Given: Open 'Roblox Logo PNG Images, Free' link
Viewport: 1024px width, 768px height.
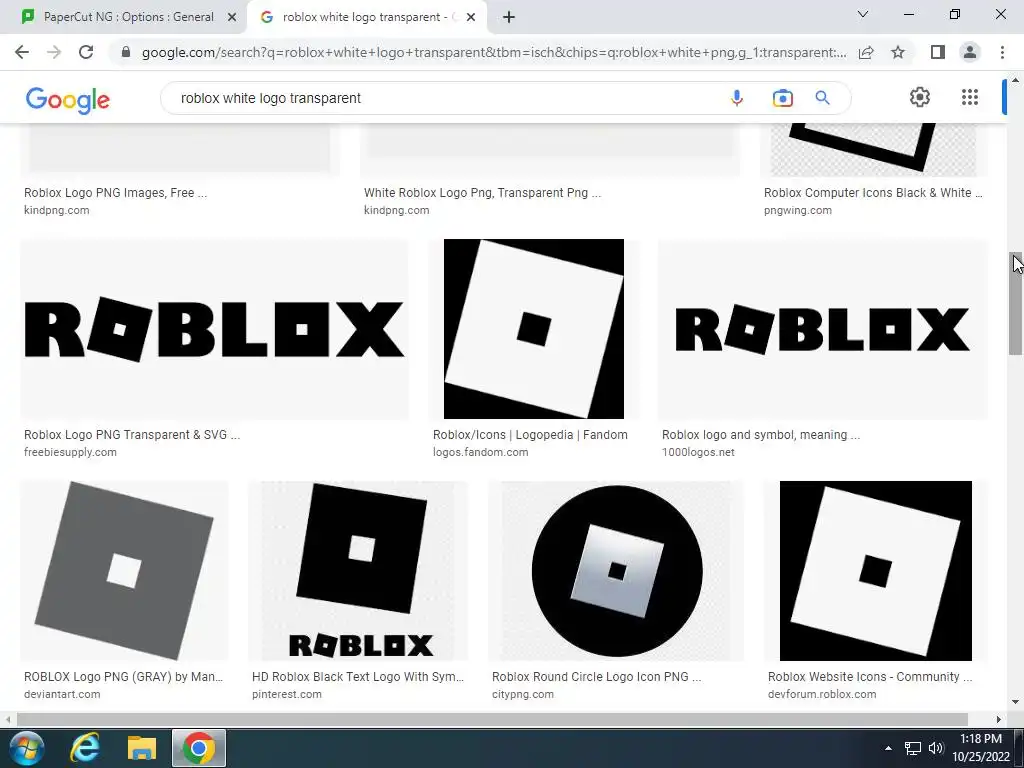Looking at the screenshot, I should pos(116,193).
